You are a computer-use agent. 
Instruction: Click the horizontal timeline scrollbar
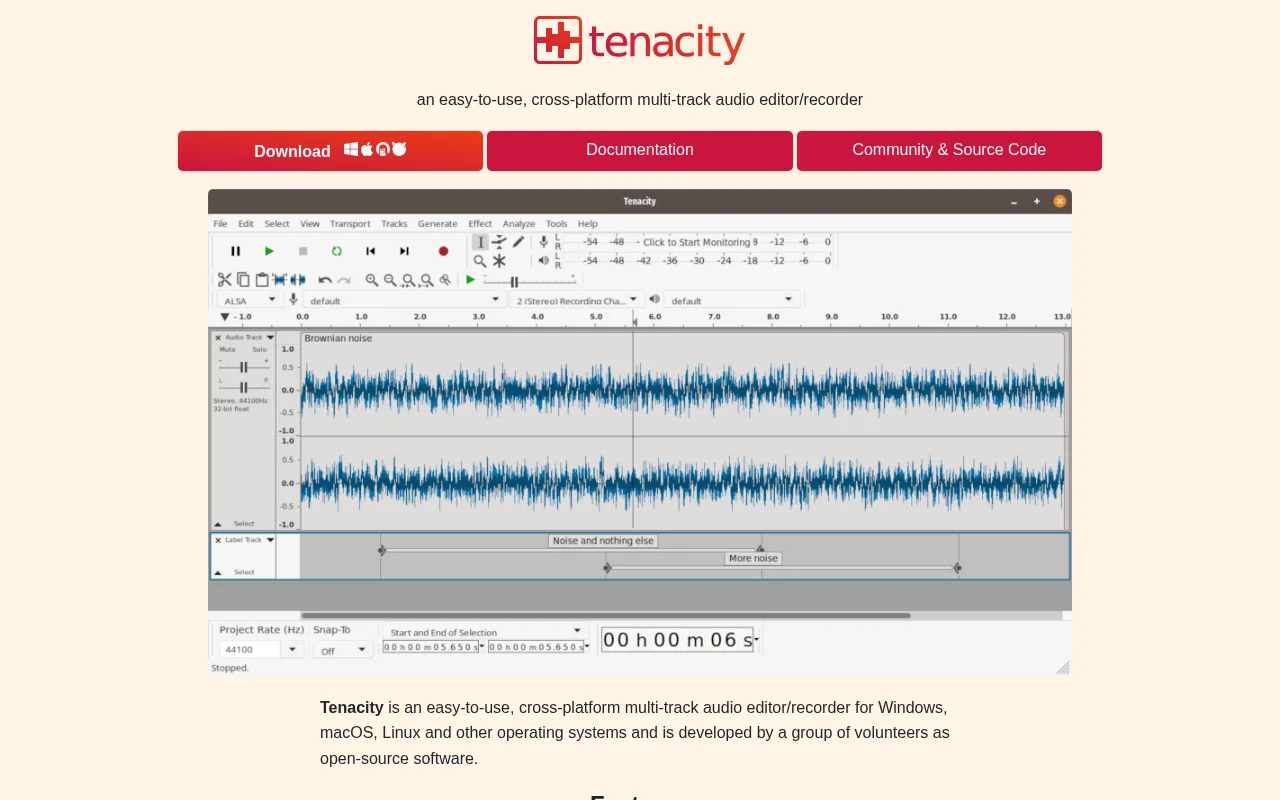(605, 615)
